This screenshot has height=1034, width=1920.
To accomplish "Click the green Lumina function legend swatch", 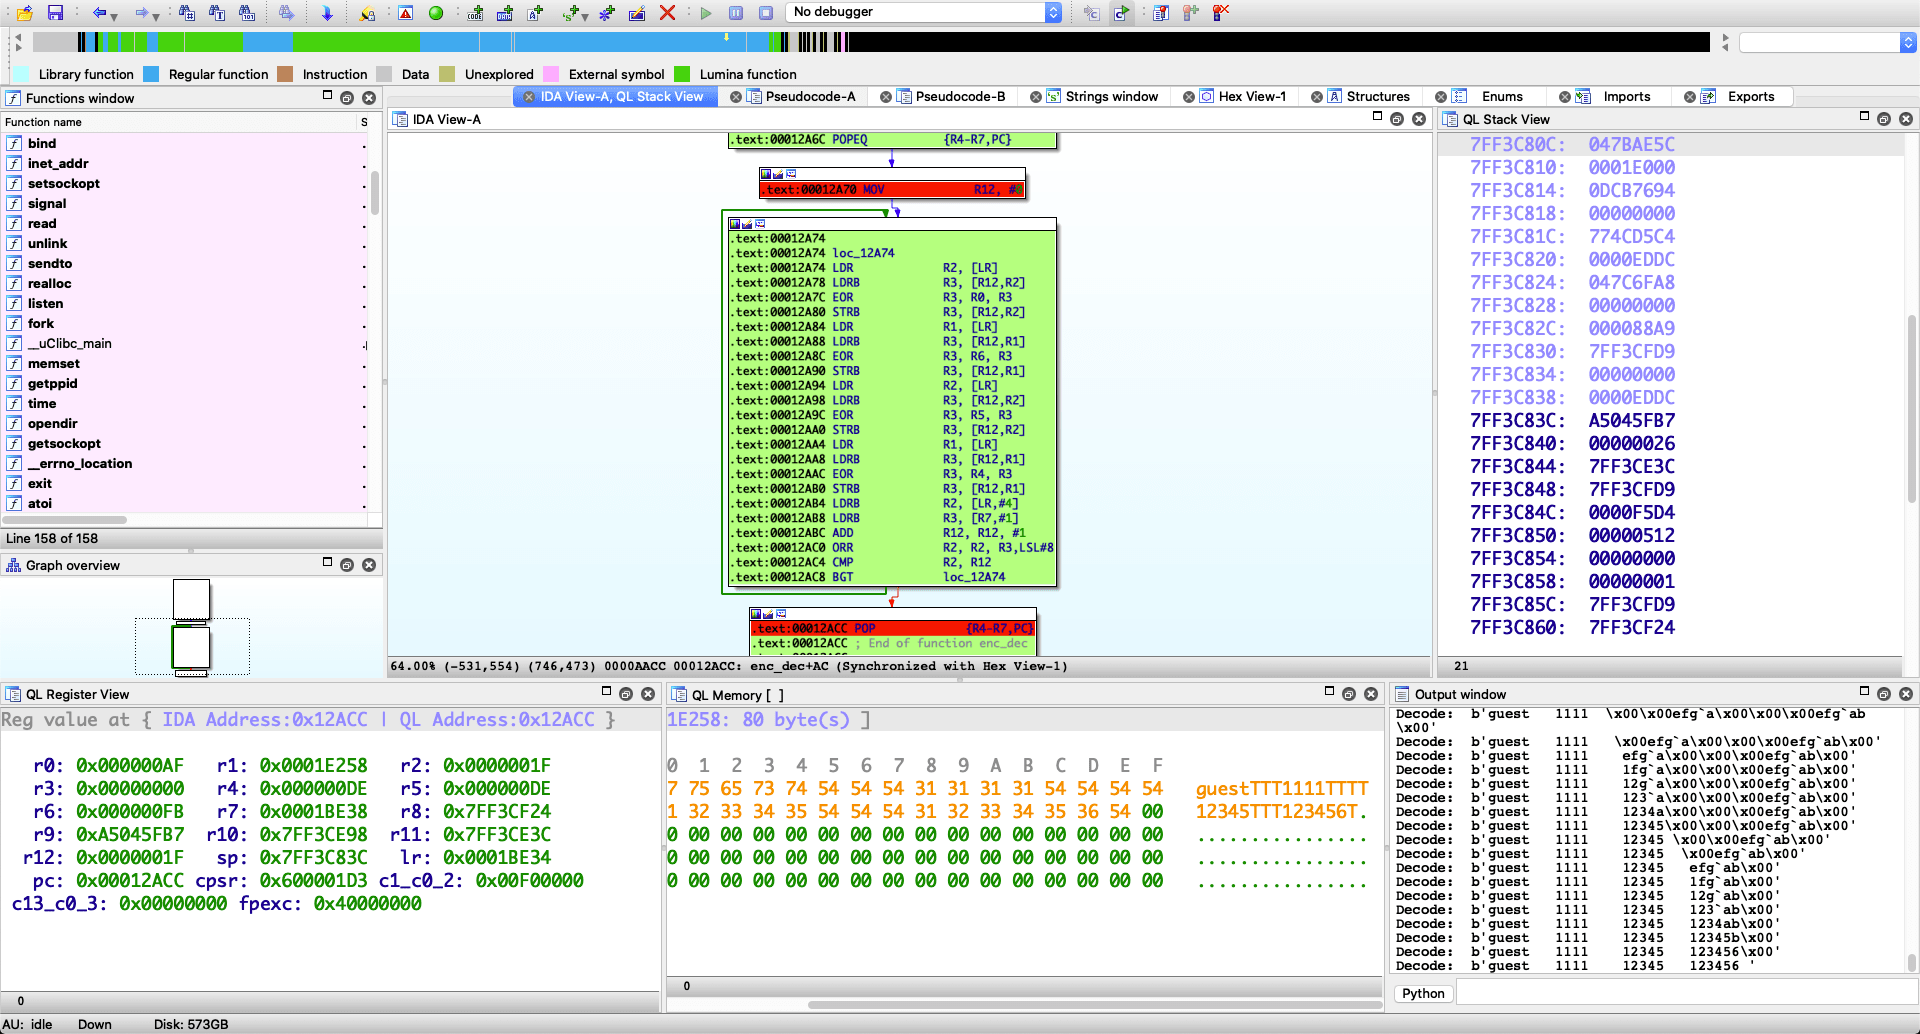I will coord(682,74).
